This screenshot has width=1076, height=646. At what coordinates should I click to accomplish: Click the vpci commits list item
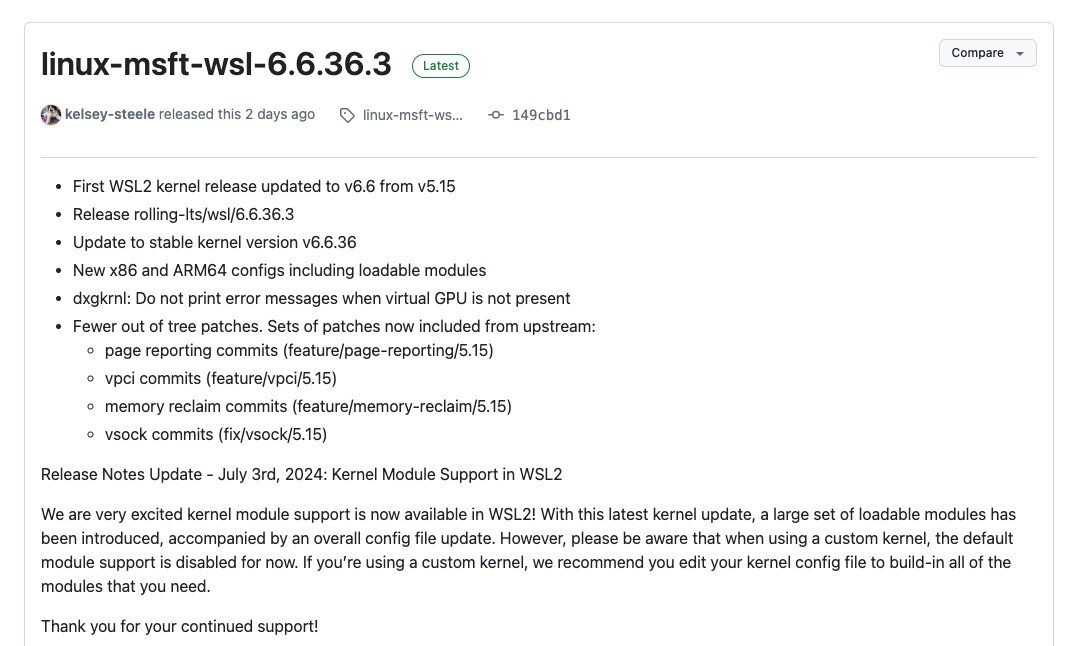click(x=220, y=378)
